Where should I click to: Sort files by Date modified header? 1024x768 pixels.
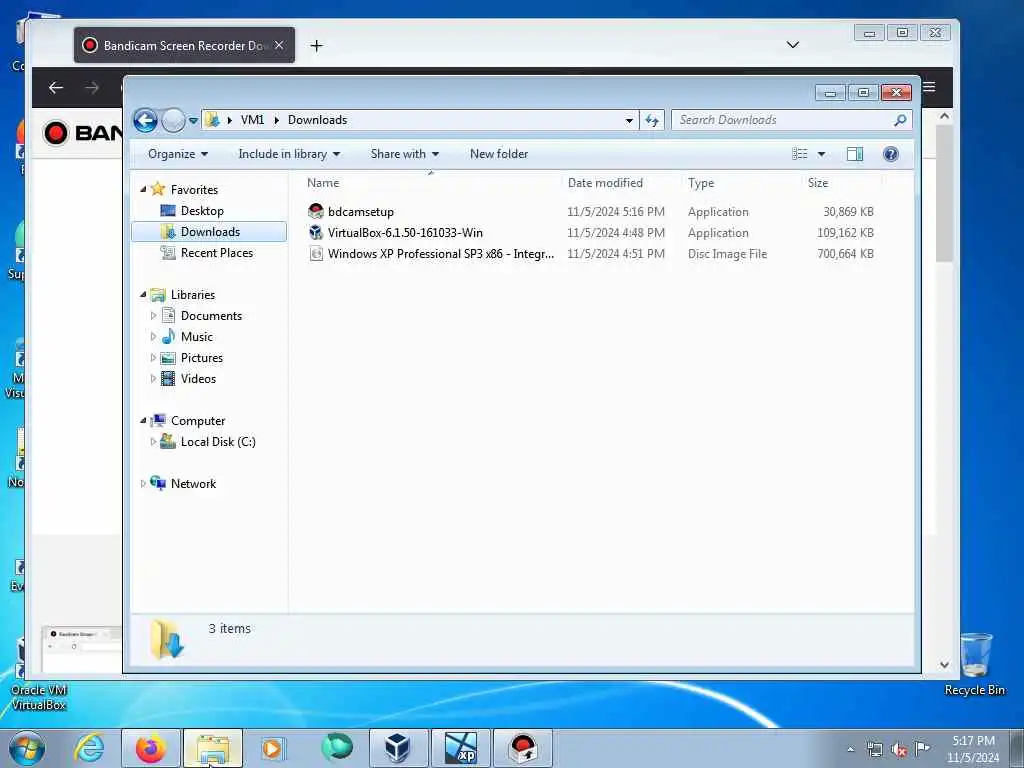point(621,183)
